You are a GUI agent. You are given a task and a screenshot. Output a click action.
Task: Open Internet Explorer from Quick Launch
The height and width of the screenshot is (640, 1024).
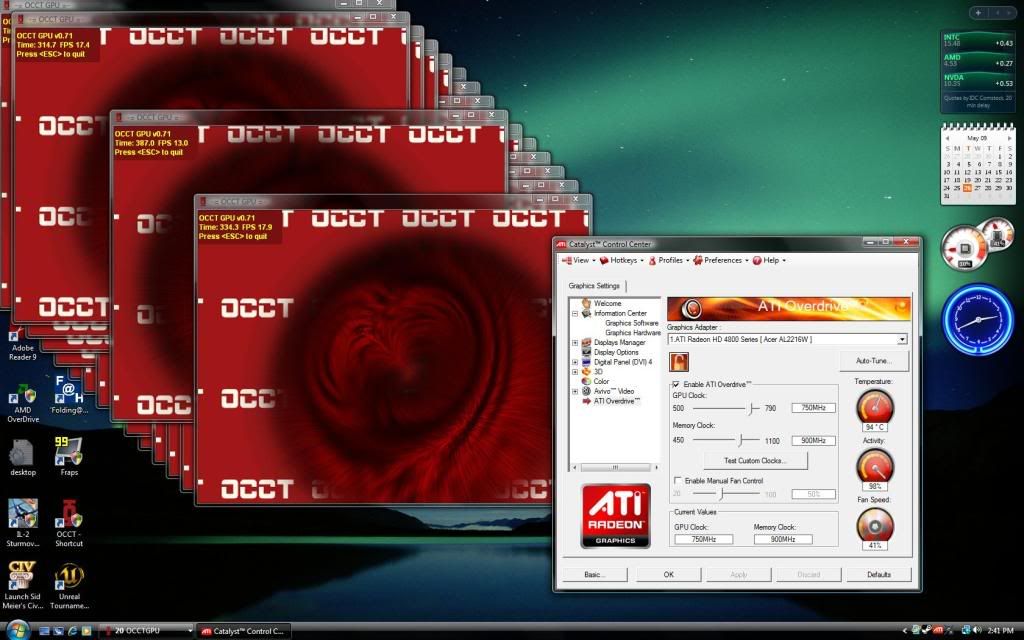72,631
